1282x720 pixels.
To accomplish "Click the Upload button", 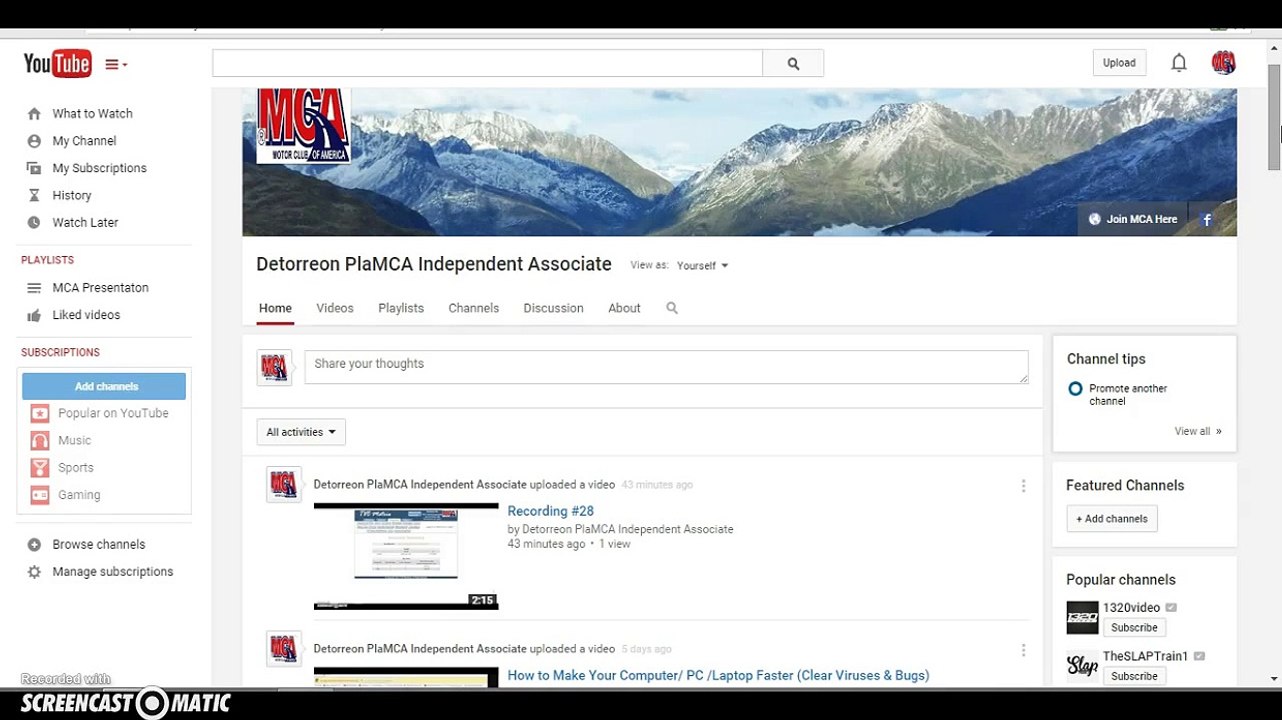I will [x=1119, y=63].
